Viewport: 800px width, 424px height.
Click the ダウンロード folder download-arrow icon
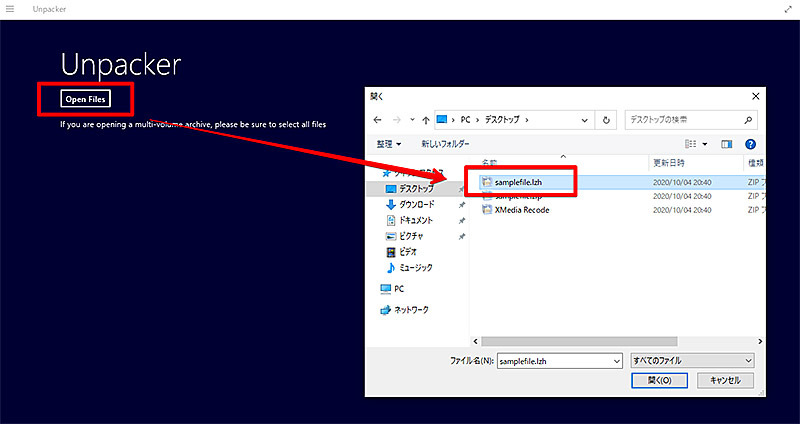(391, 205)
